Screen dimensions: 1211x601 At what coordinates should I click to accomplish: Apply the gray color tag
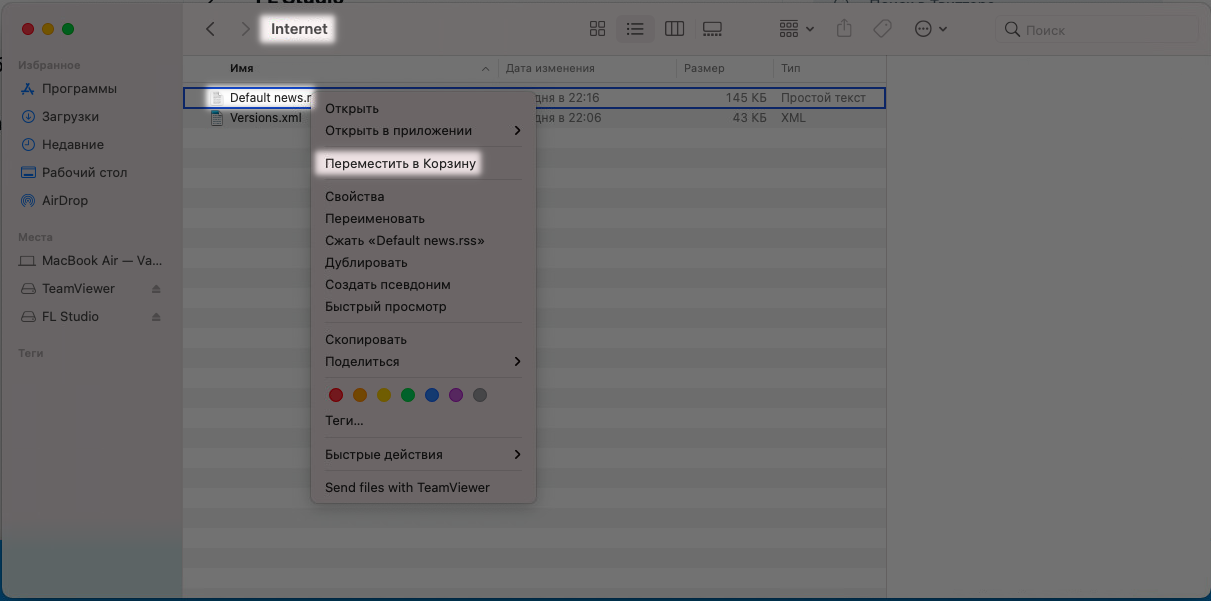[x=480, y=395]
